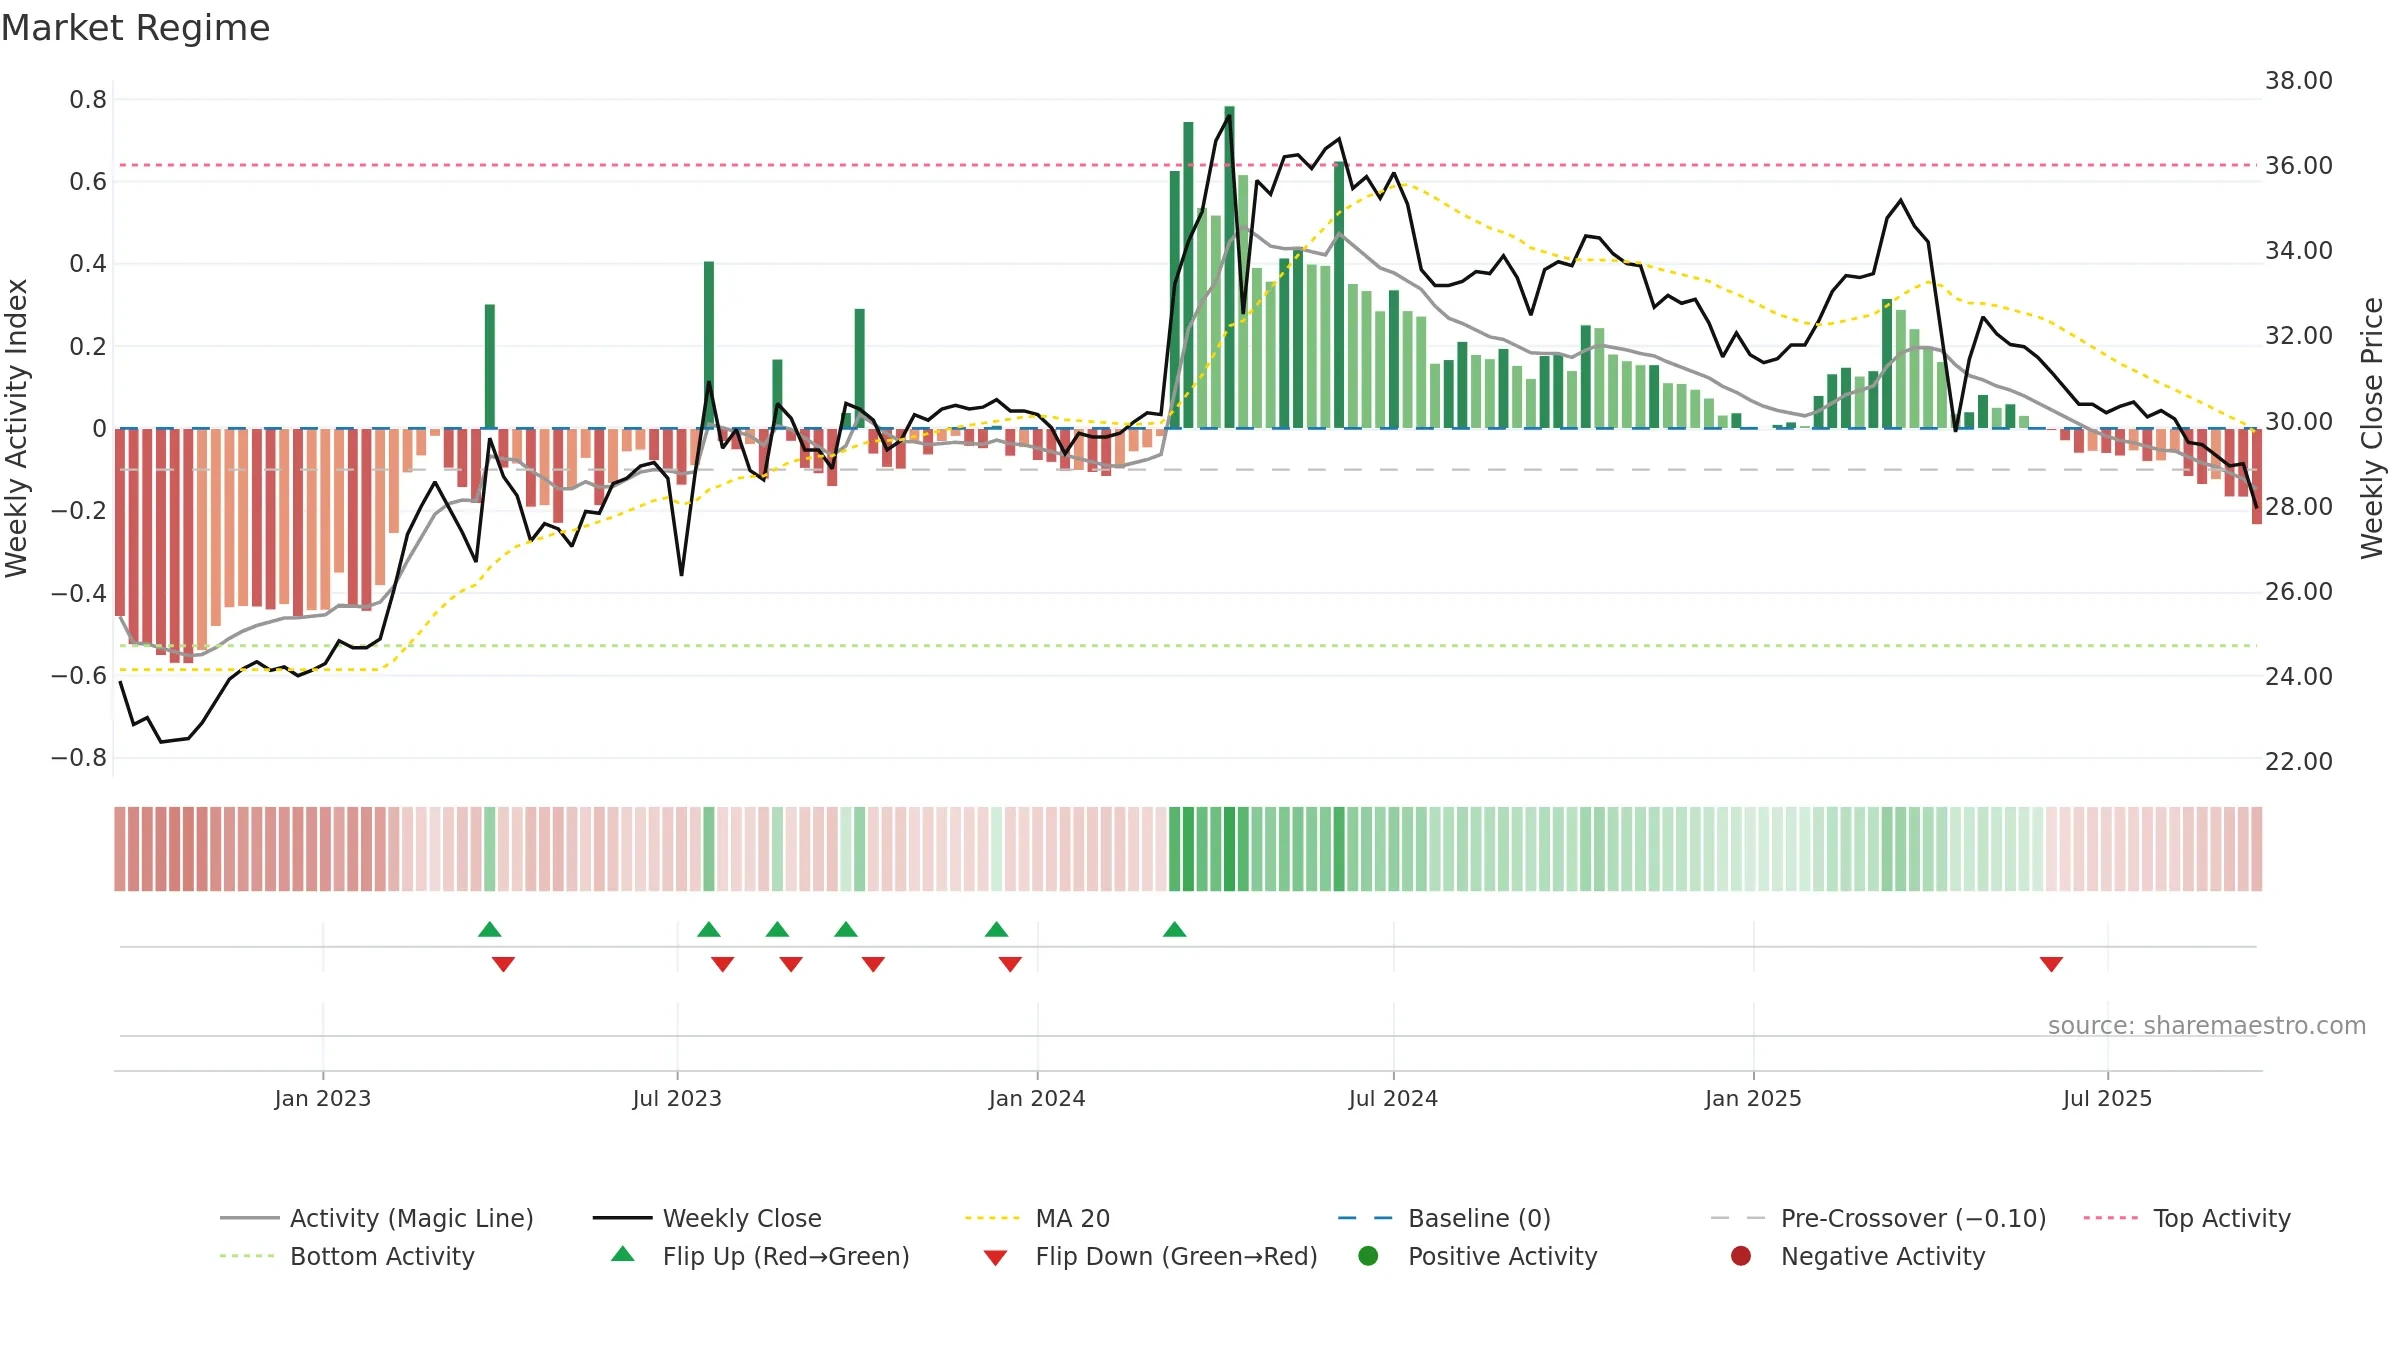Screen dimensions: 2400x1350
Task: Toggle the Pre-Crossover (−0.10) legend entry
Action: [1879, 1218]
